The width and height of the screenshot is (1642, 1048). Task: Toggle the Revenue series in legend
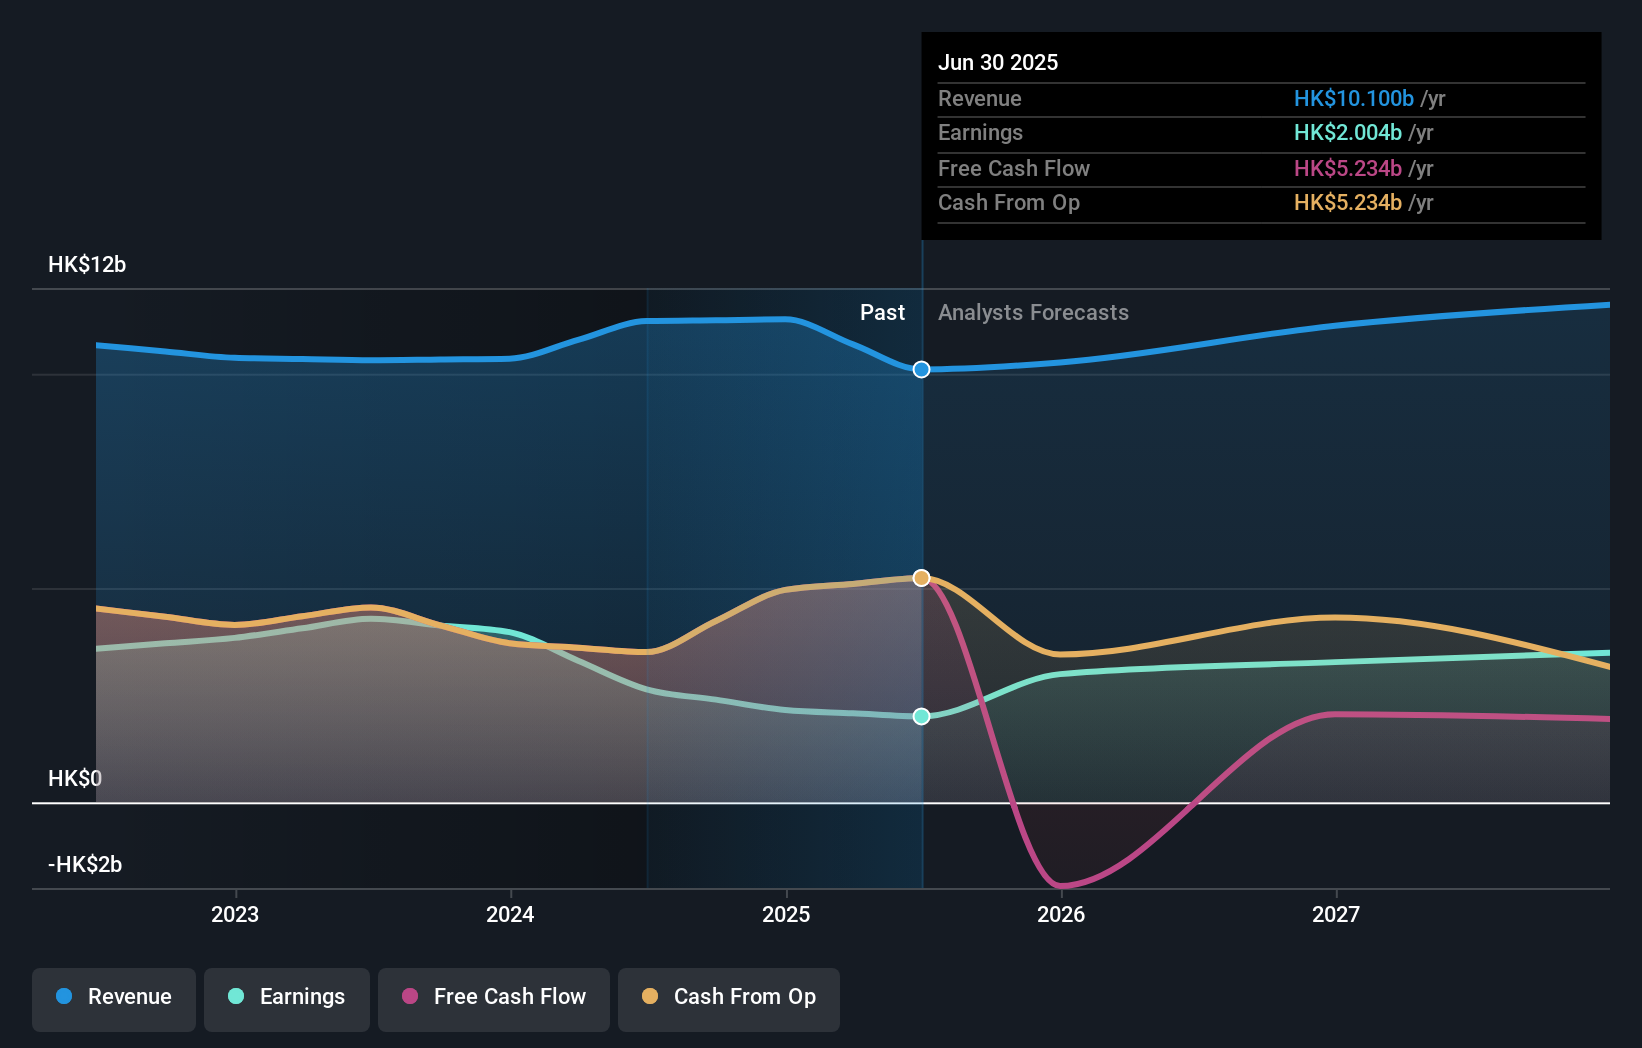[x=114, y=999]
